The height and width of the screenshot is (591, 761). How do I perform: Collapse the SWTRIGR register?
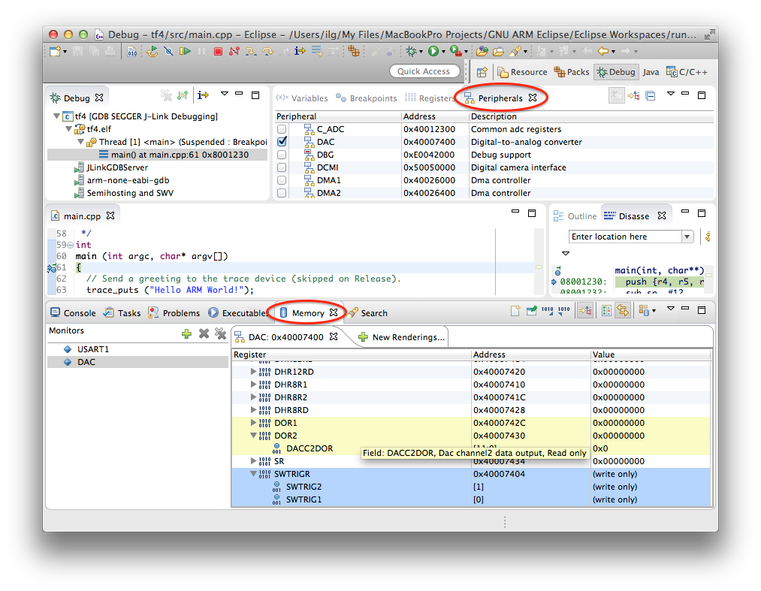point(254,474)
